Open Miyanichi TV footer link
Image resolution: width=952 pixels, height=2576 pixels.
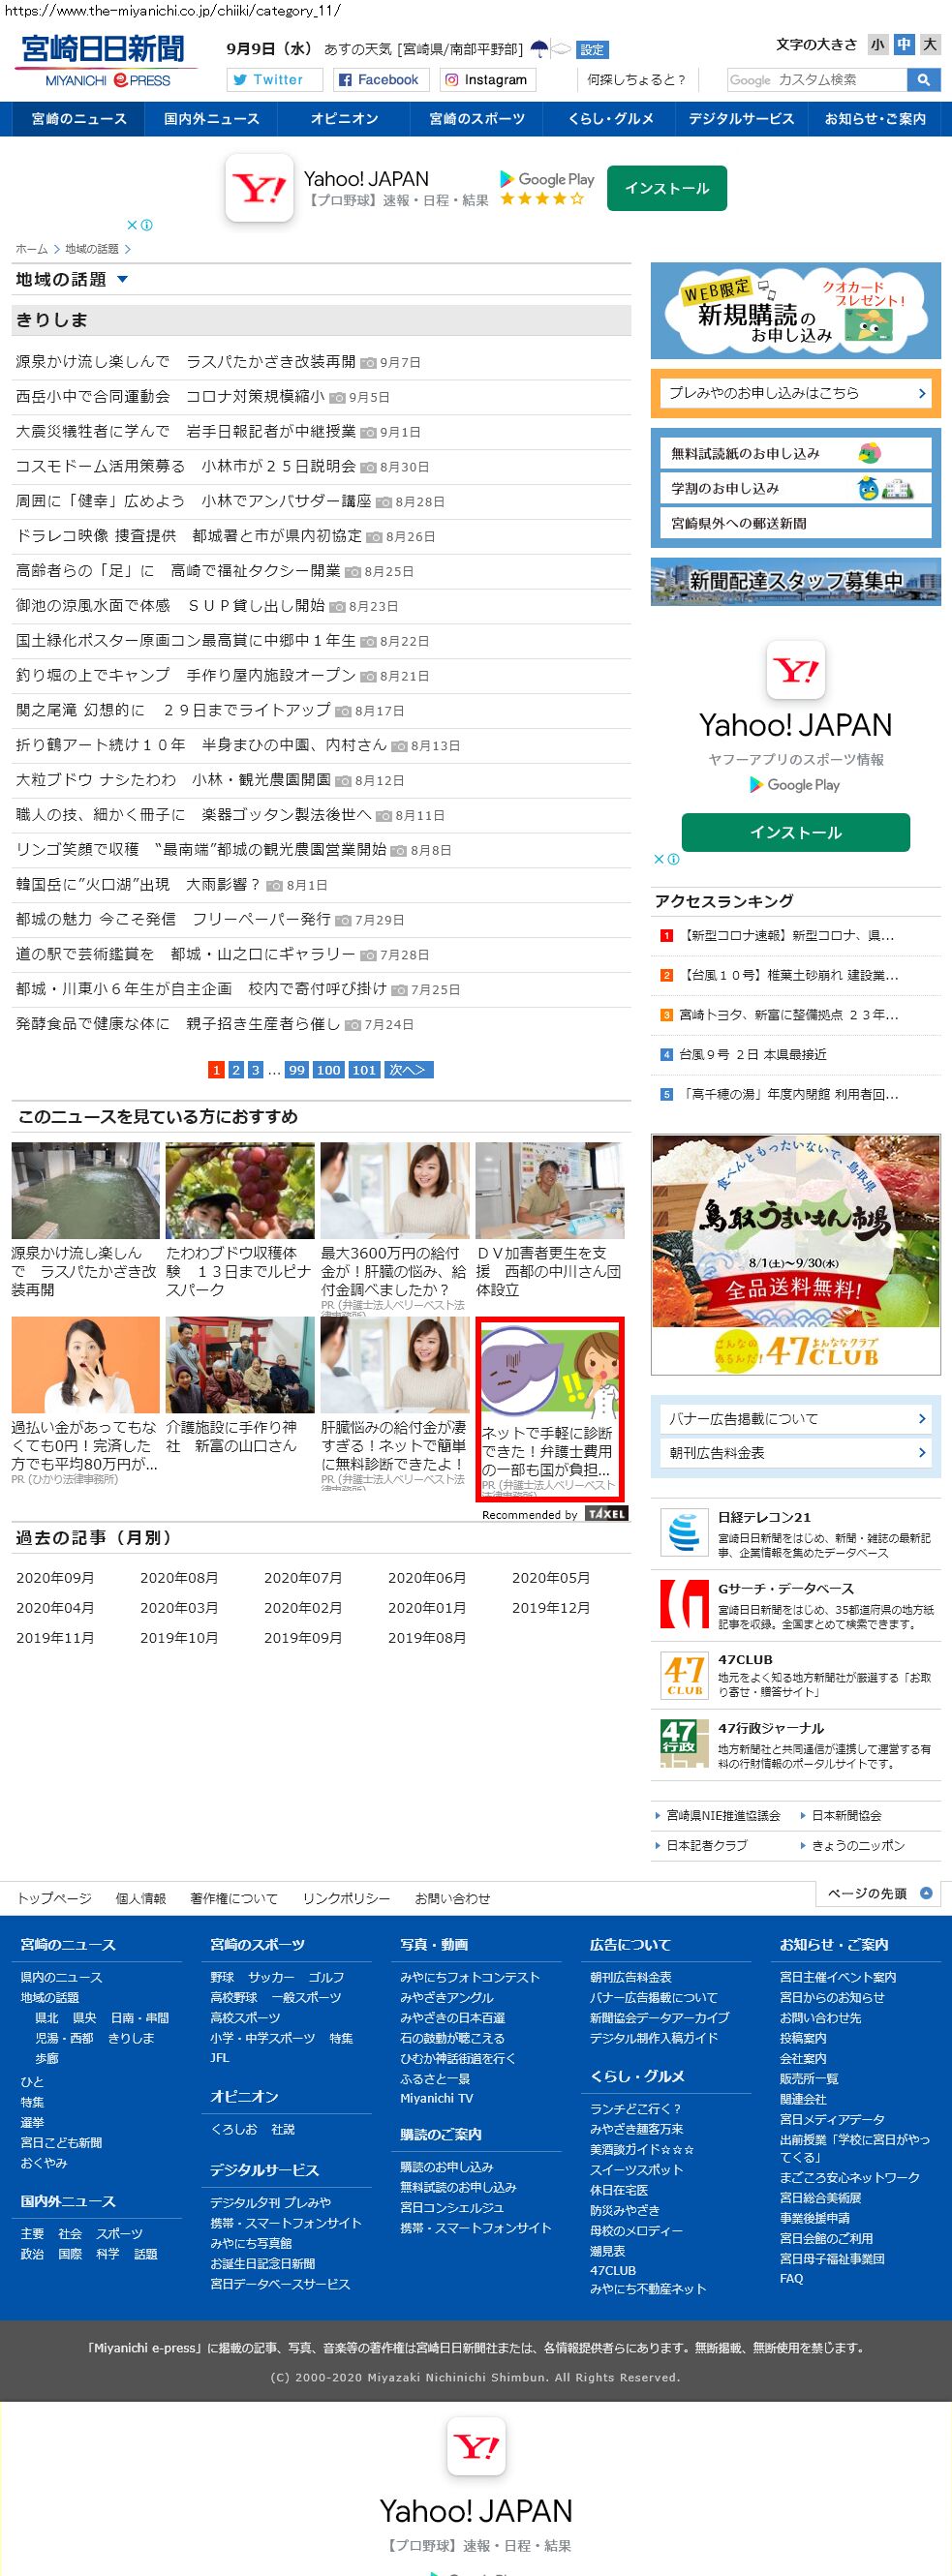(x=437, y=2098)
